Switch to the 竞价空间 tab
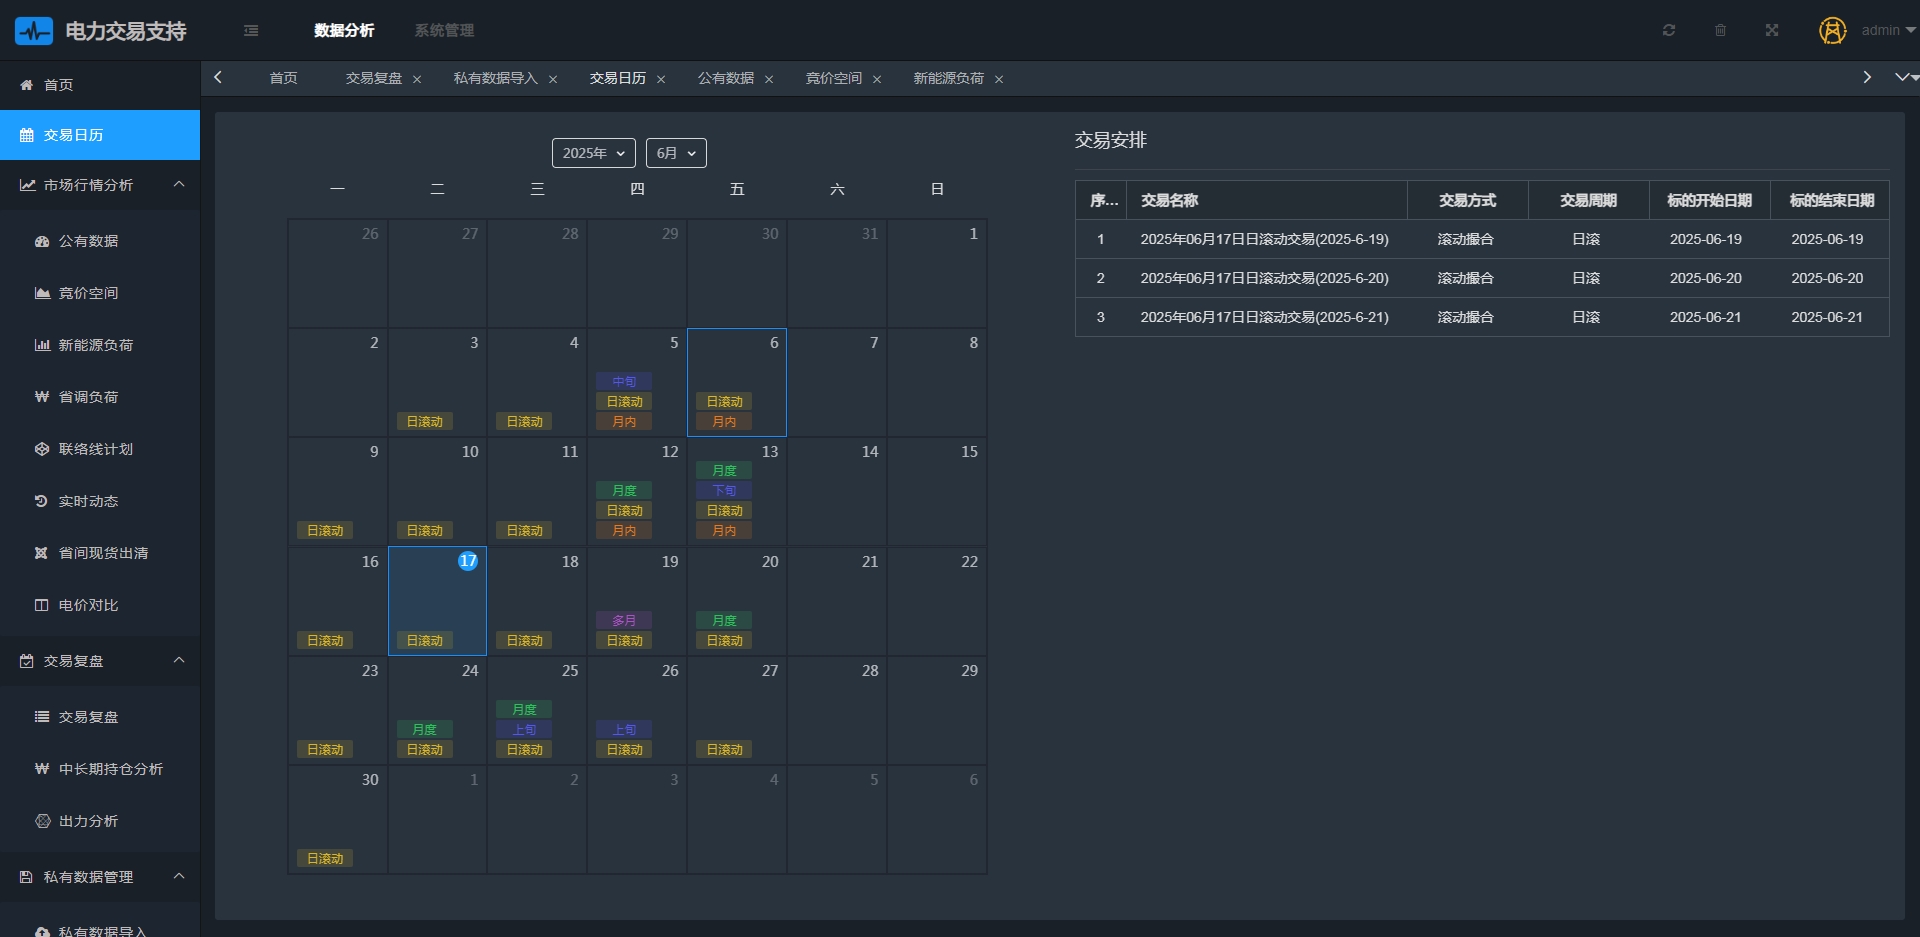Screen dimensions: 1920x937 (x=834, y=78)
